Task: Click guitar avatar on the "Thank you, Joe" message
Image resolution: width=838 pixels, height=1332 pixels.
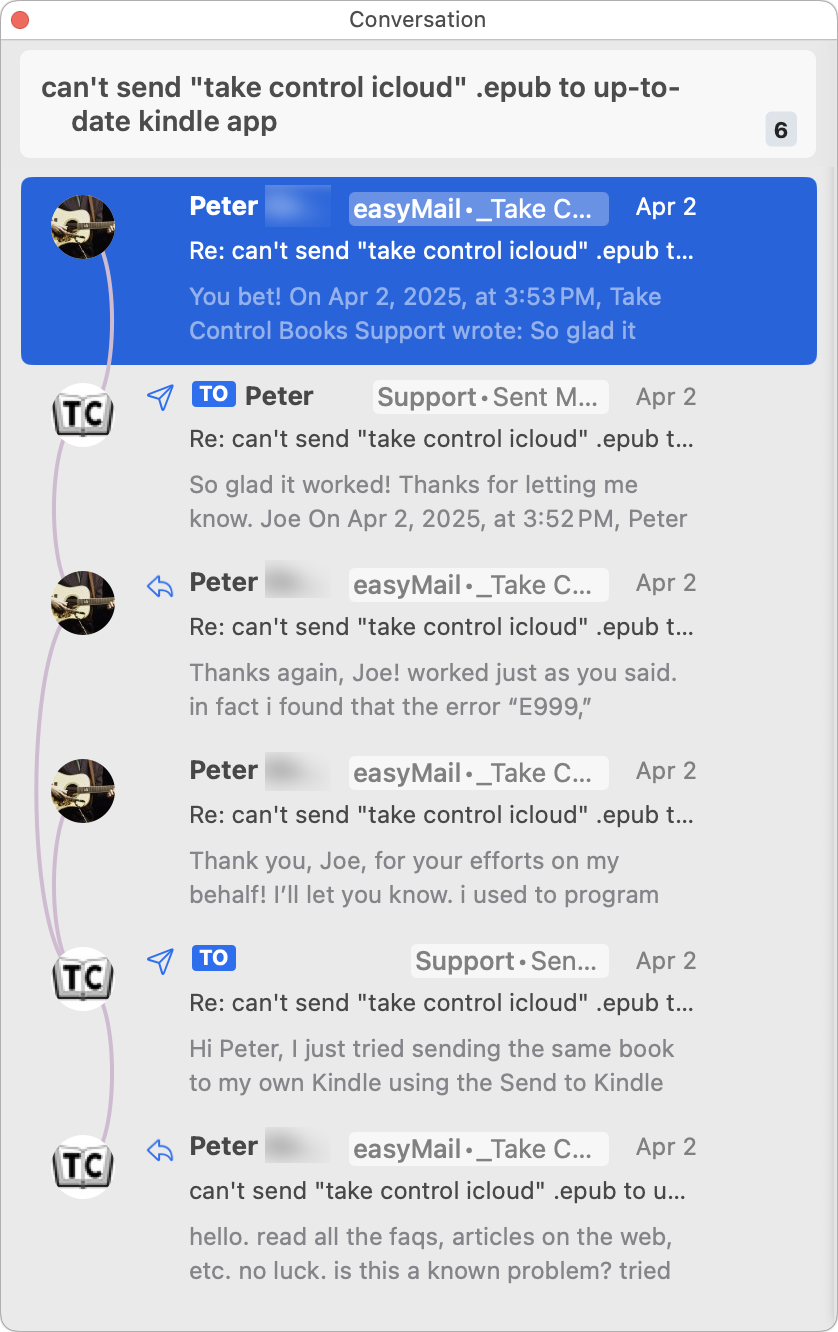Action: 83,791
